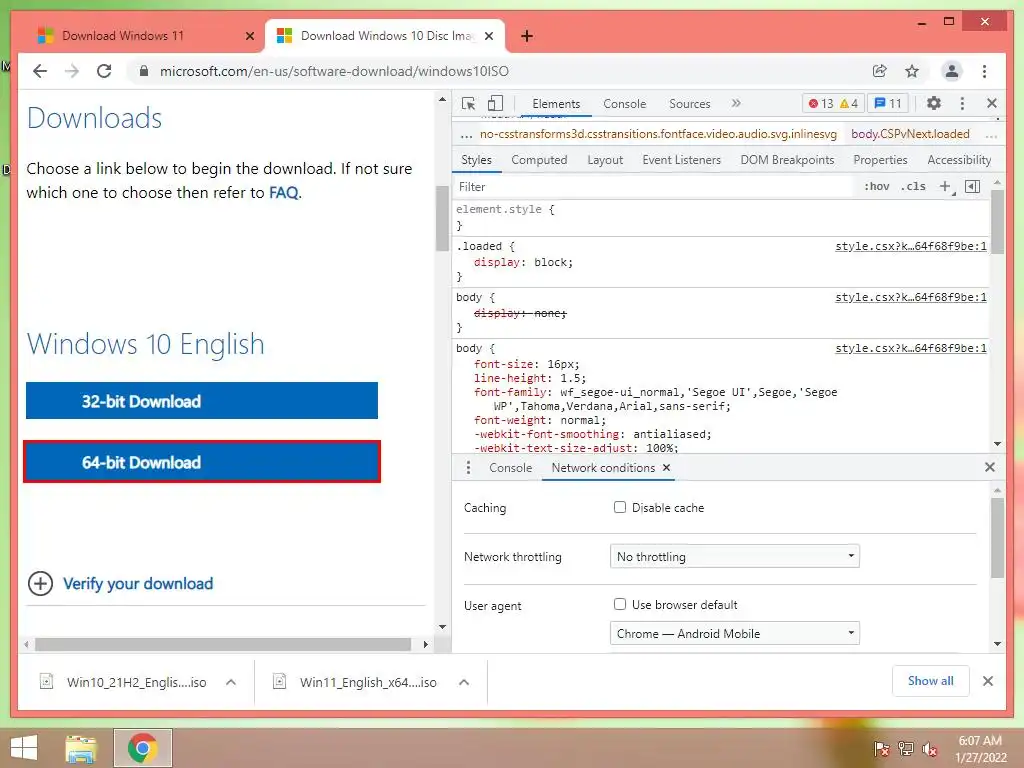Open Win10_21H2 download options chevron
The height and width of the screenshot is (768, 1024).
click(231, 682)
